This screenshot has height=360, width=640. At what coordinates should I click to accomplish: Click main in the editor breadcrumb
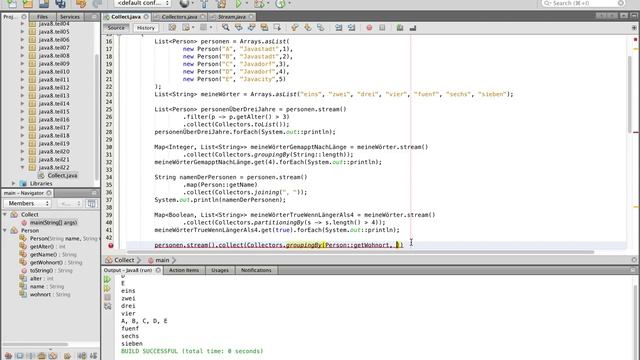tap(162, 260)
